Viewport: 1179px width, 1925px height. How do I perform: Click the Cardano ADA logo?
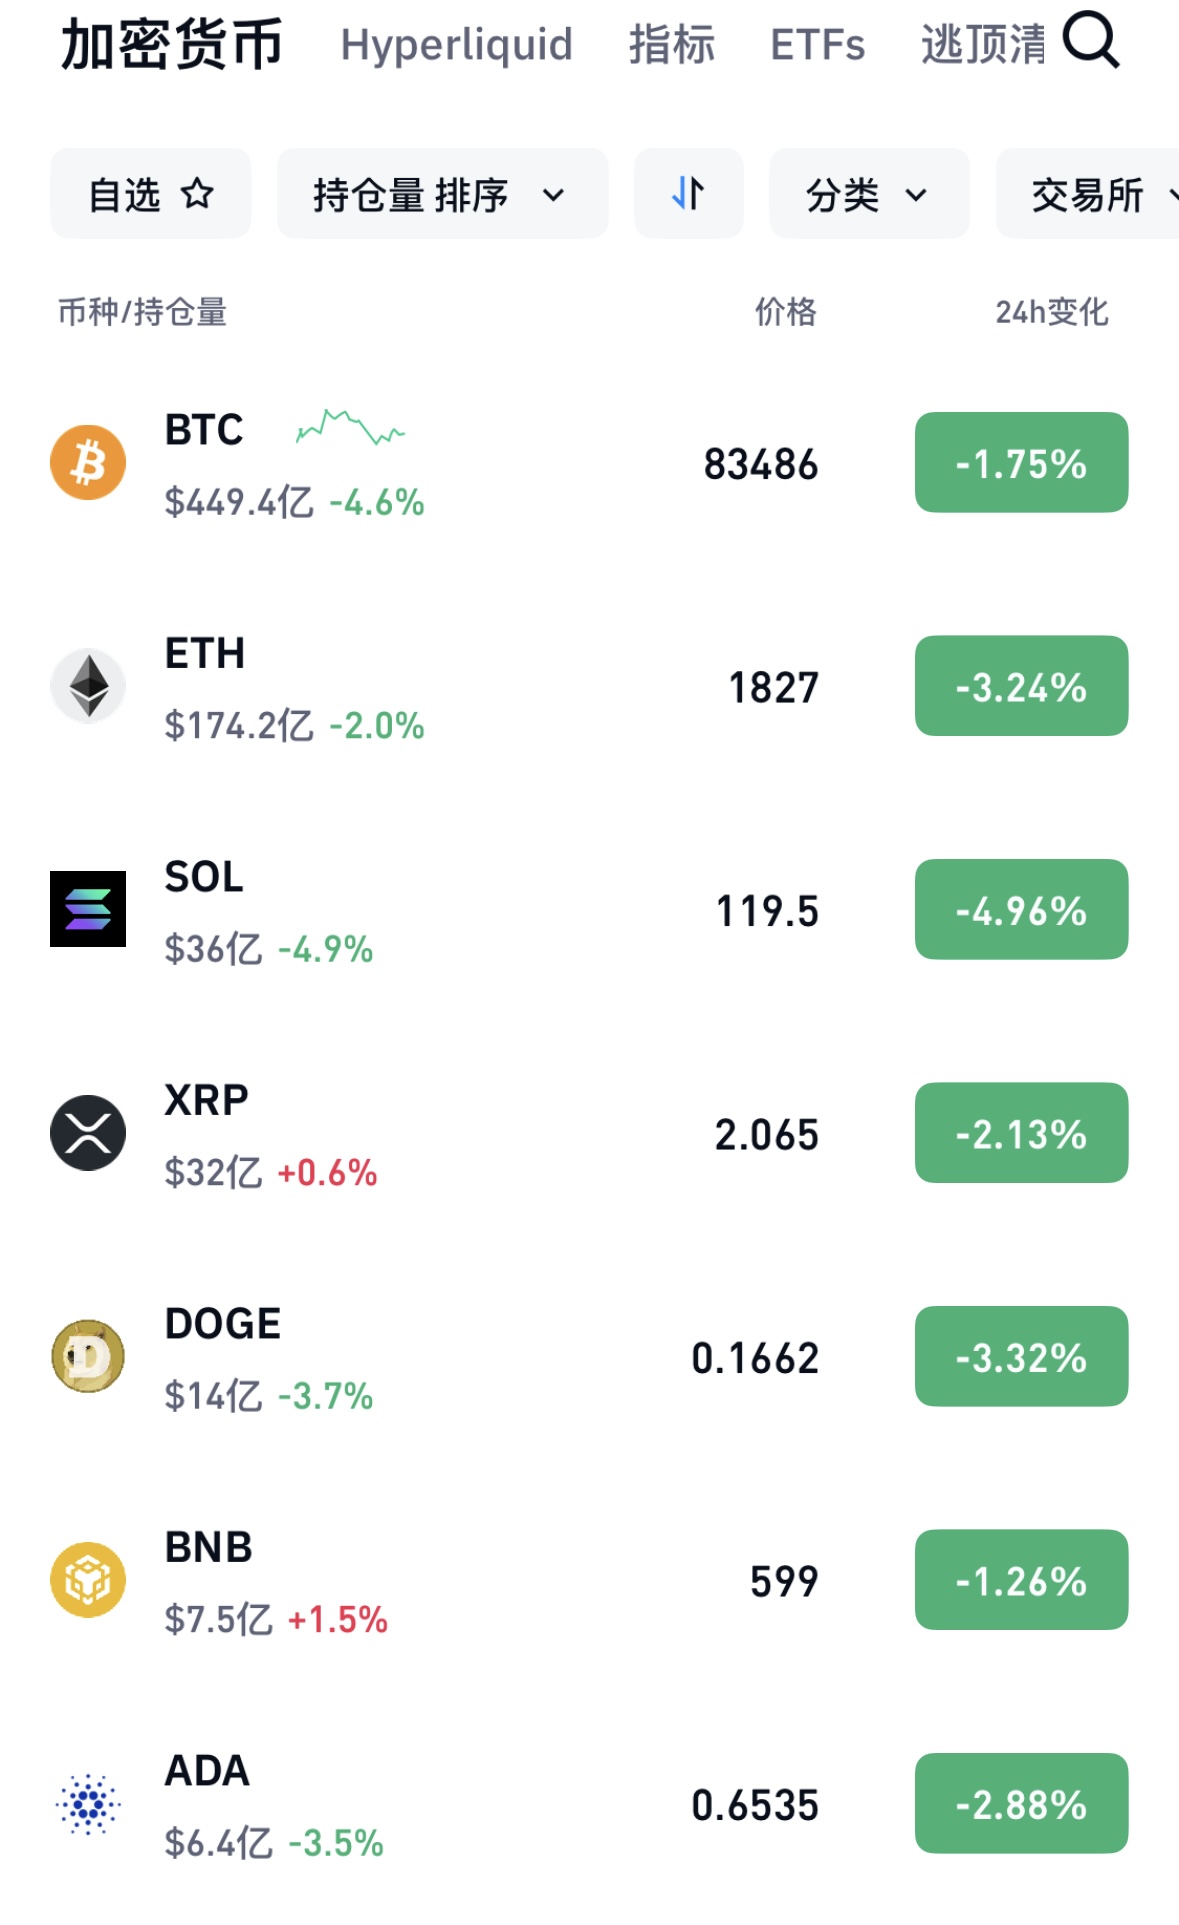point(88,1804)
